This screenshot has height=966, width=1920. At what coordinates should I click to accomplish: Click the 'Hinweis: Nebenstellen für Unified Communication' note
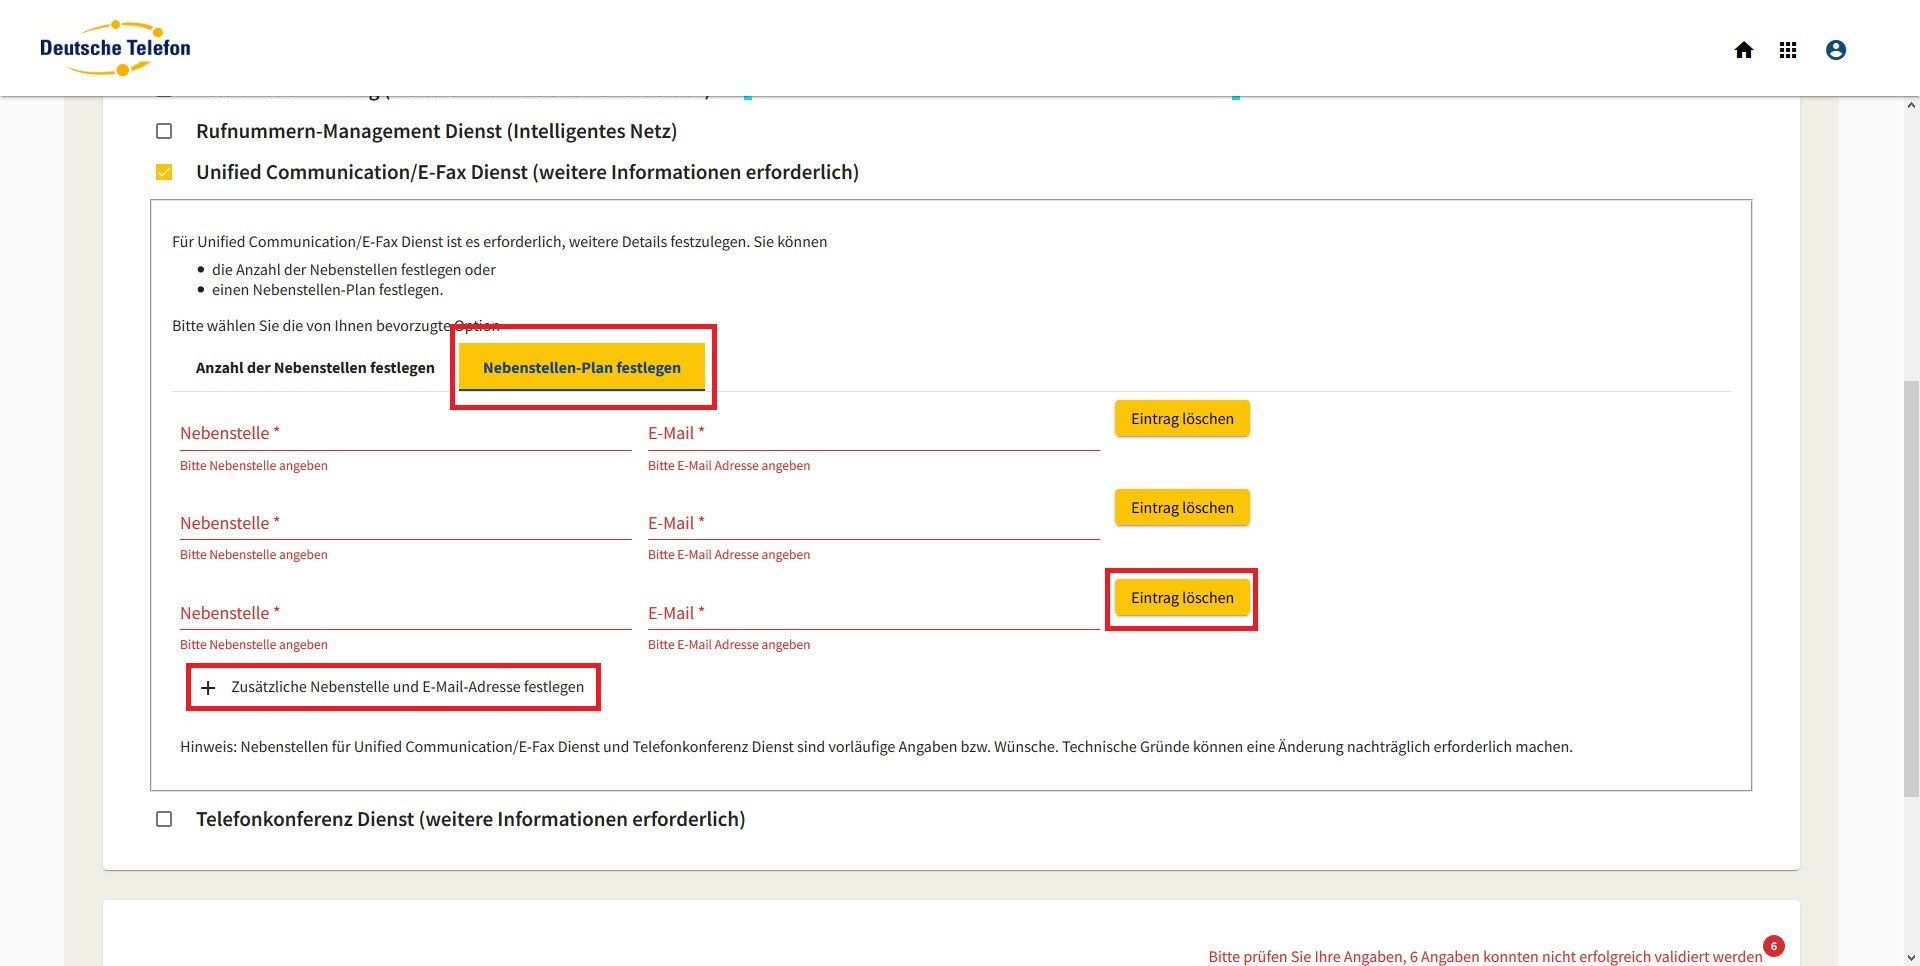tap(876, 747)
